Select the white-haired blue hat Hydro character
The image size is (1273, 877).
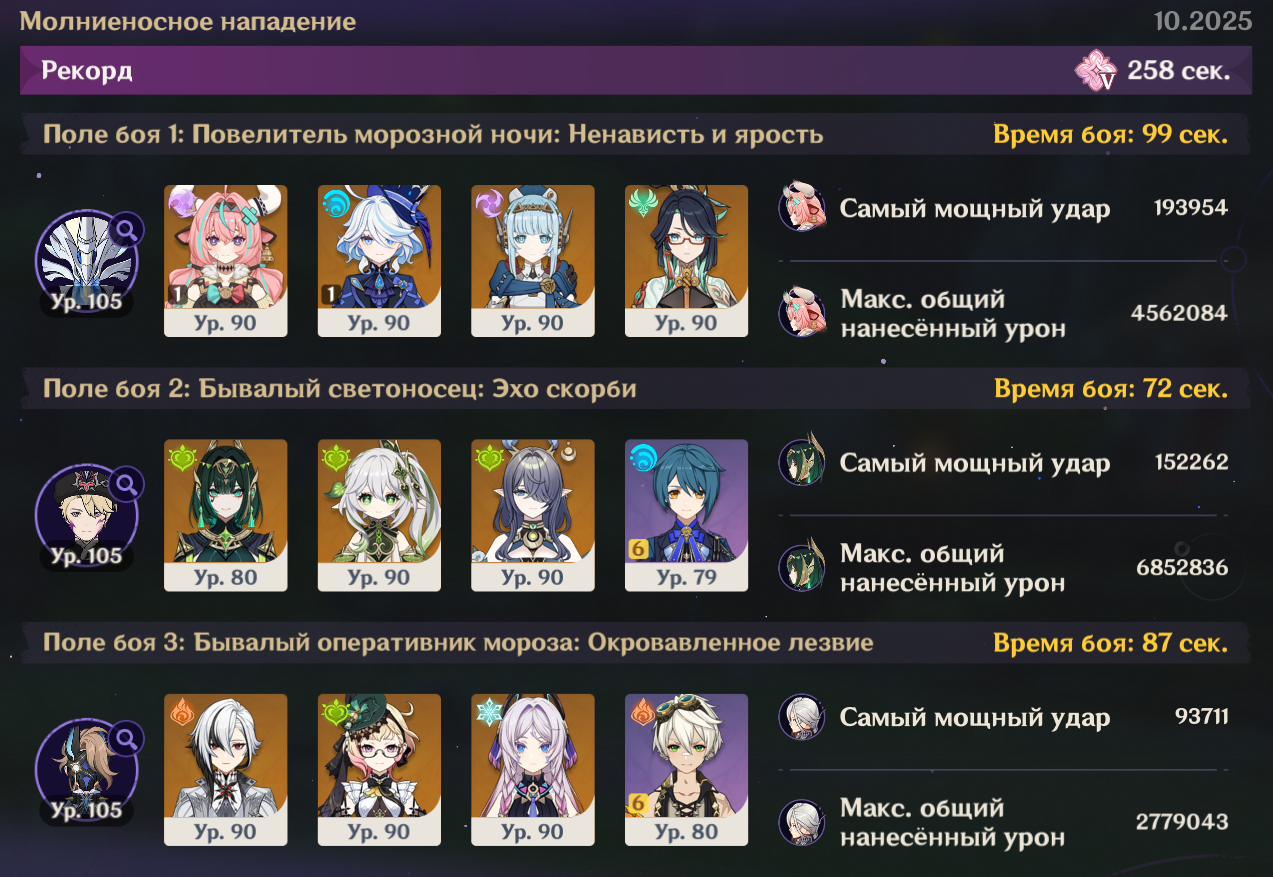[379, 261]
